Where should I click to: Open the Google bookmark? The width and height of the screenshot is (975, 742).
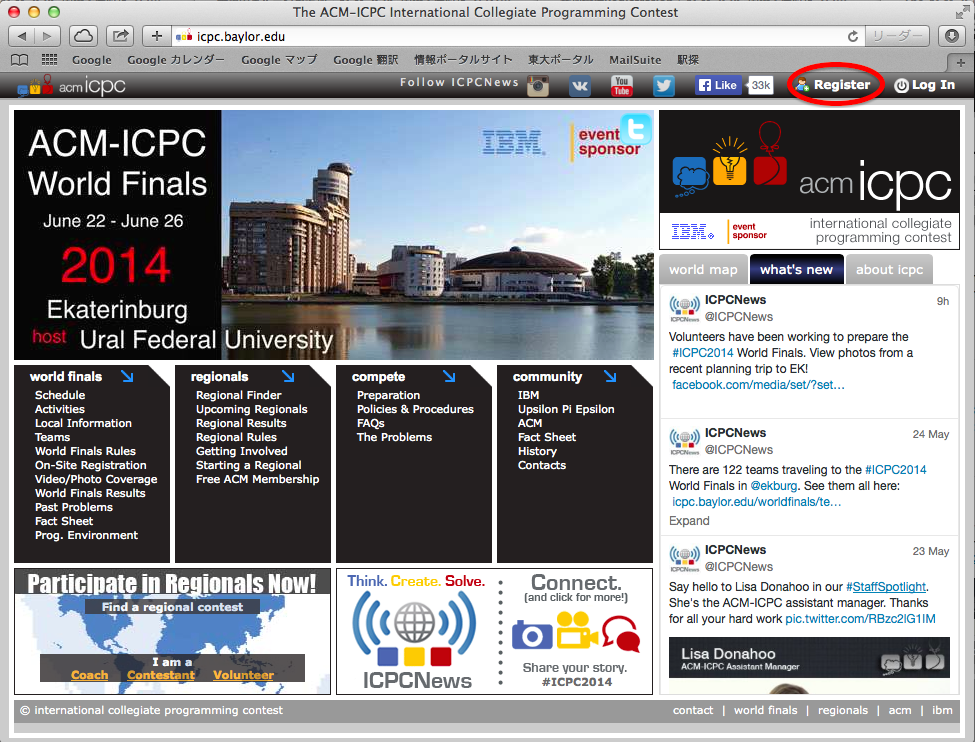click(92, 60)
